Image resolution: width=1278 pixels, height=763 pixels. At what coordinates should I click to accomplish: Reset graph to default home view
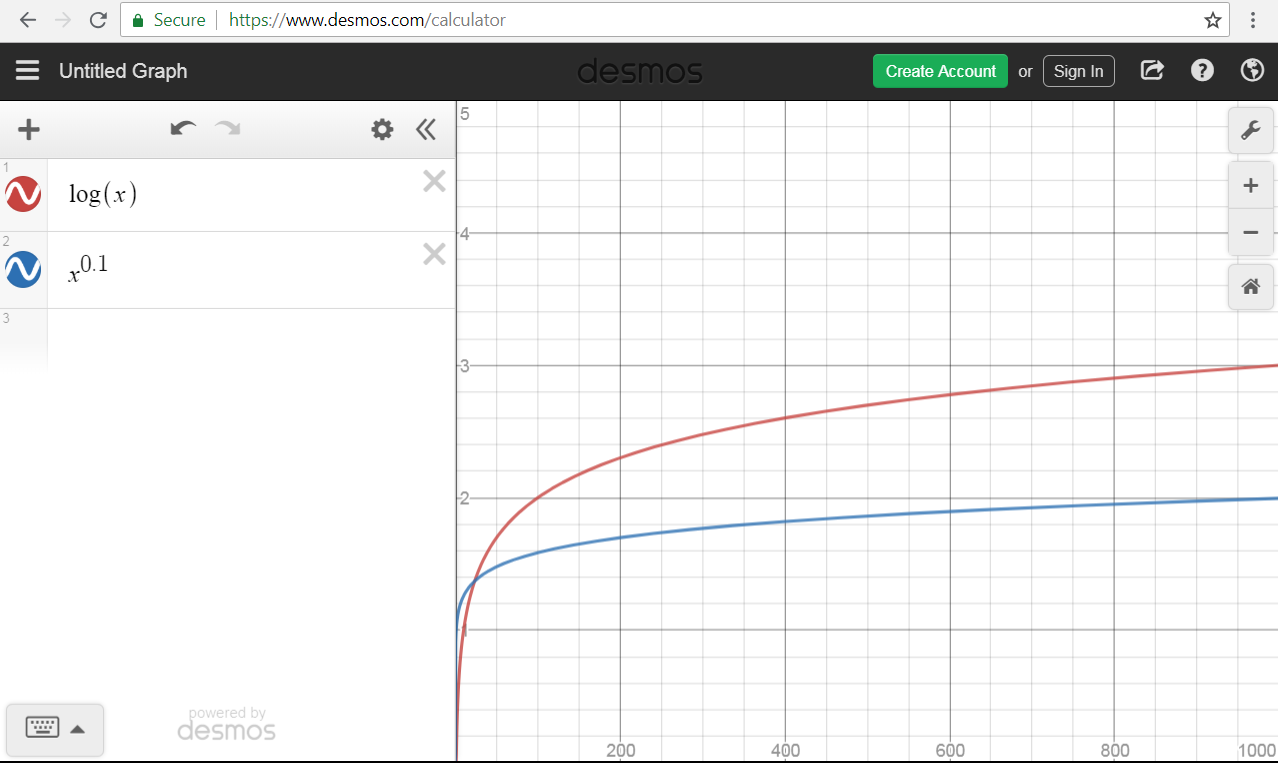coord(1250,287)
